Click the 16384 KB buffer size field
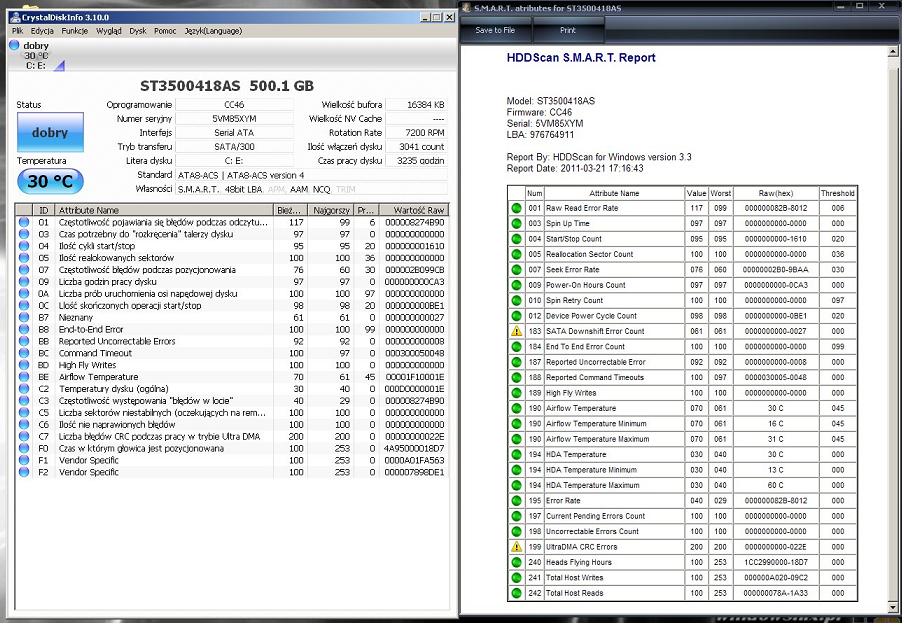 (x=416, y=105)
